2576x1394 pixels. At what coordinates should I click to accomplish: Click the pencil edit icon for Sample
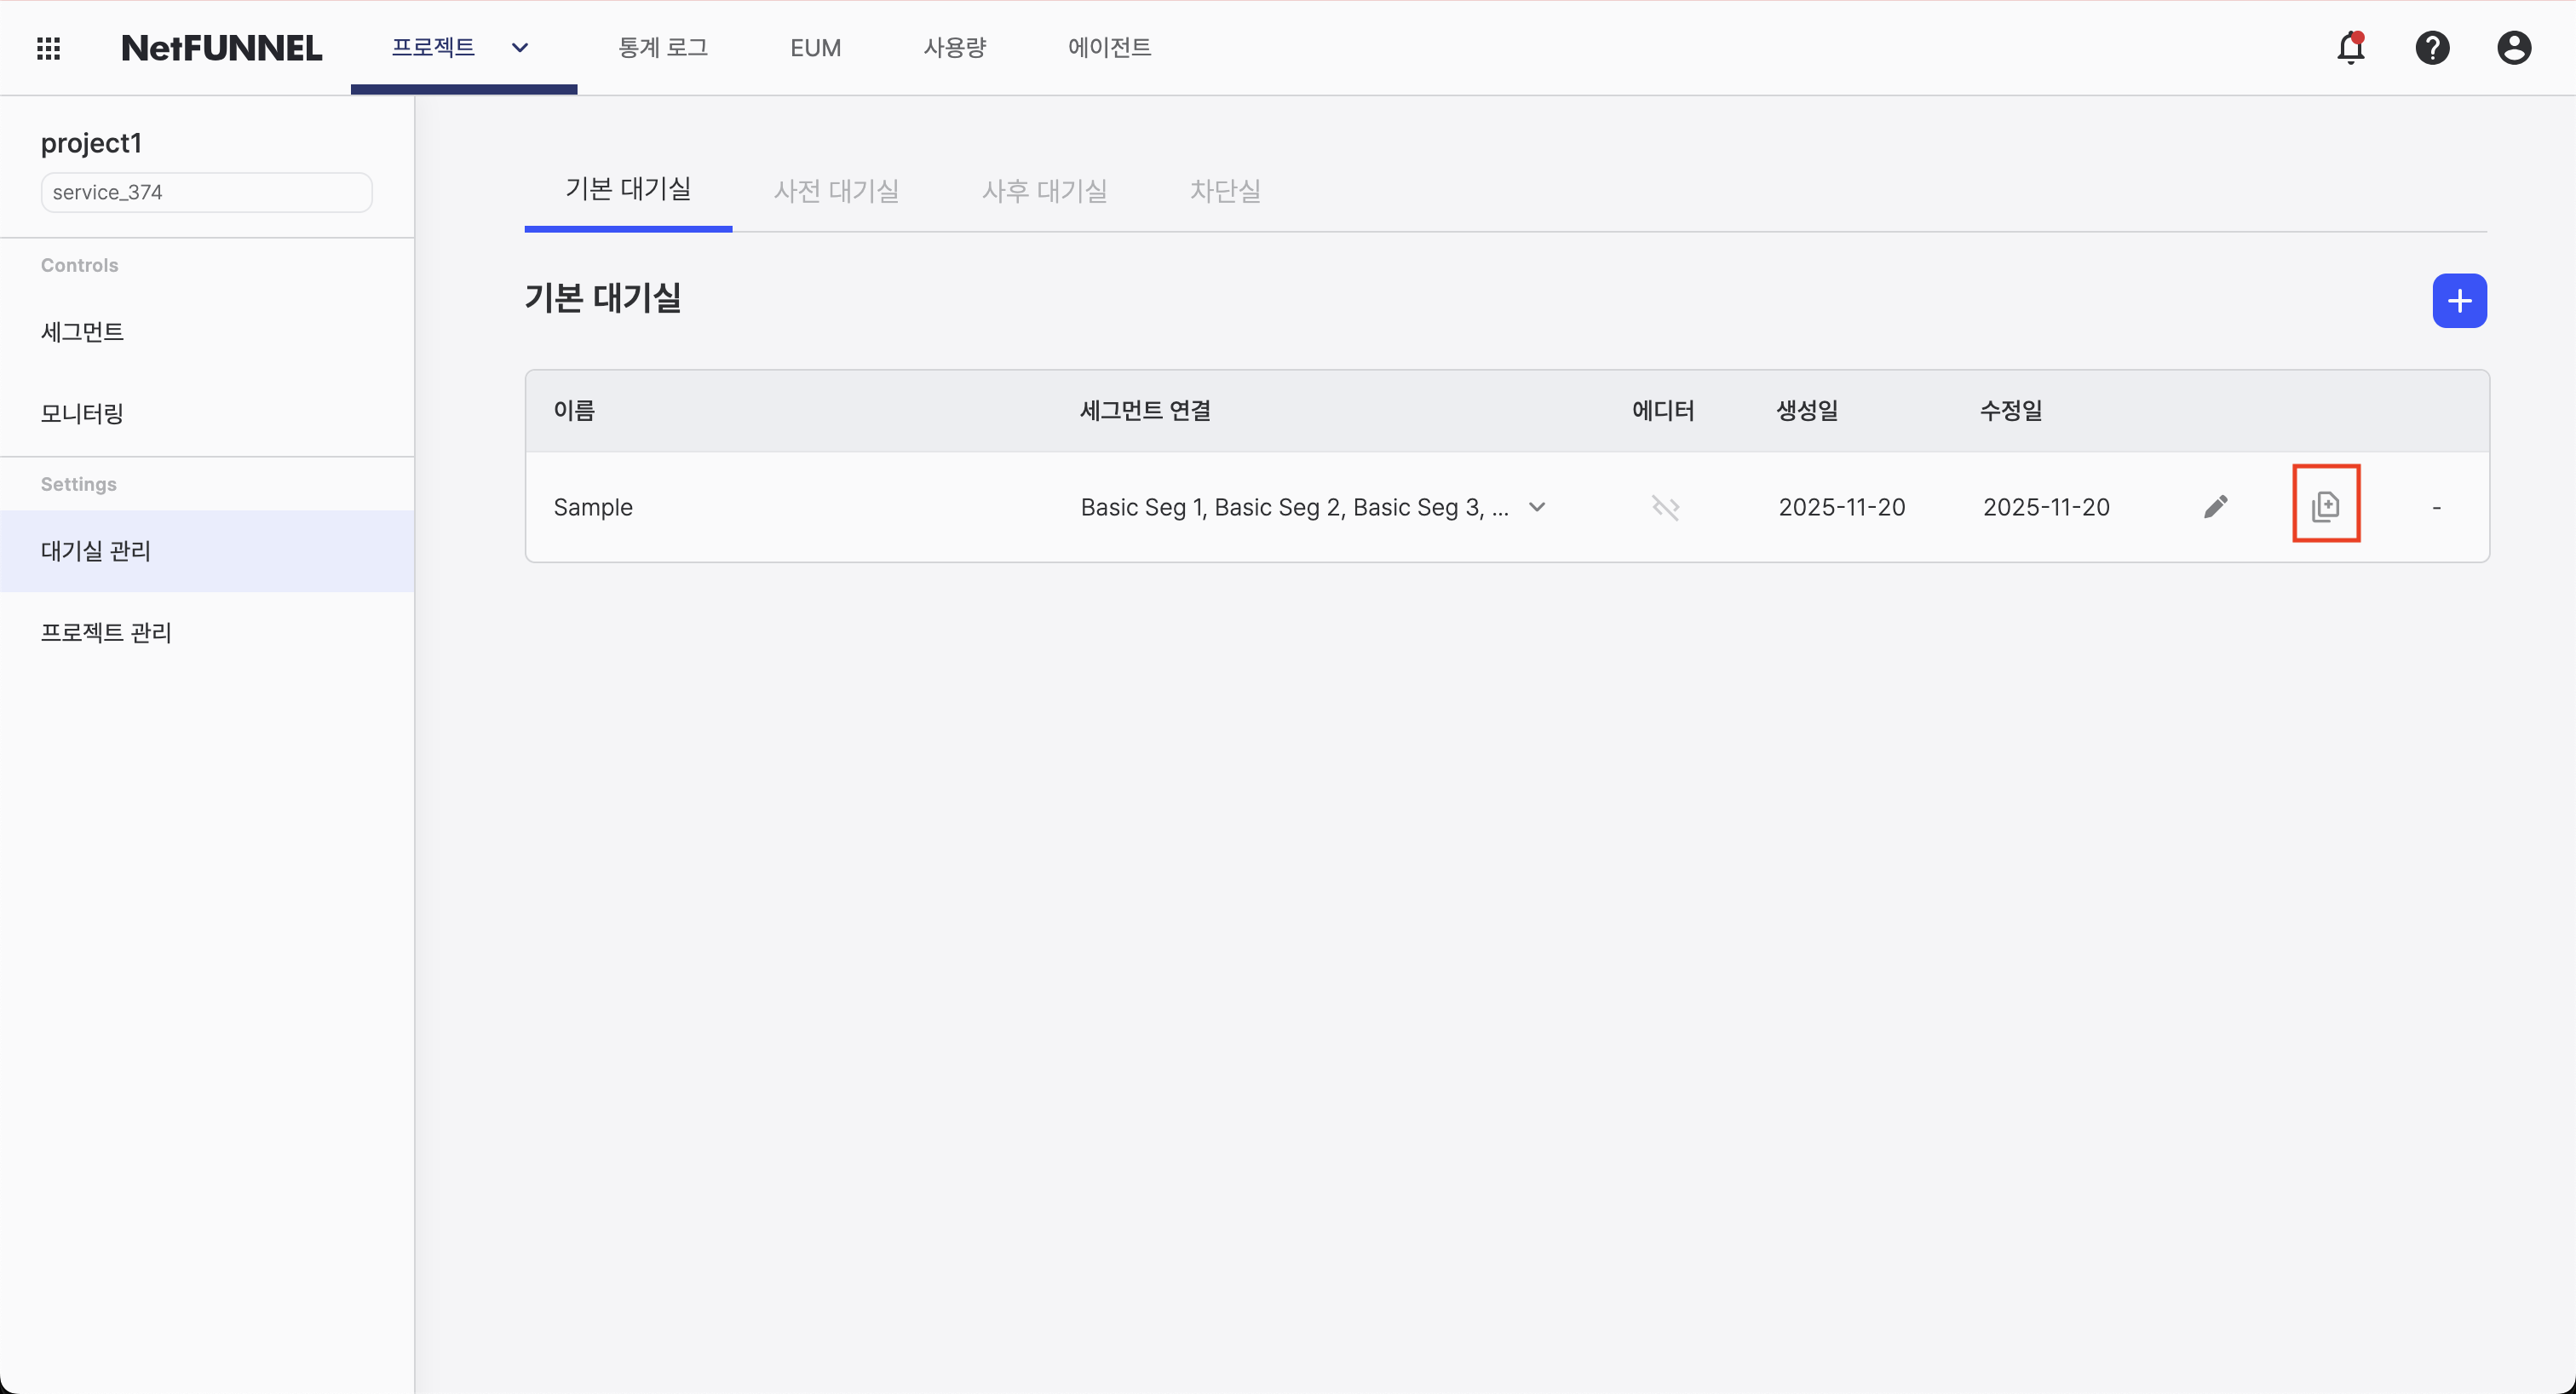(x=2215, y=507)
